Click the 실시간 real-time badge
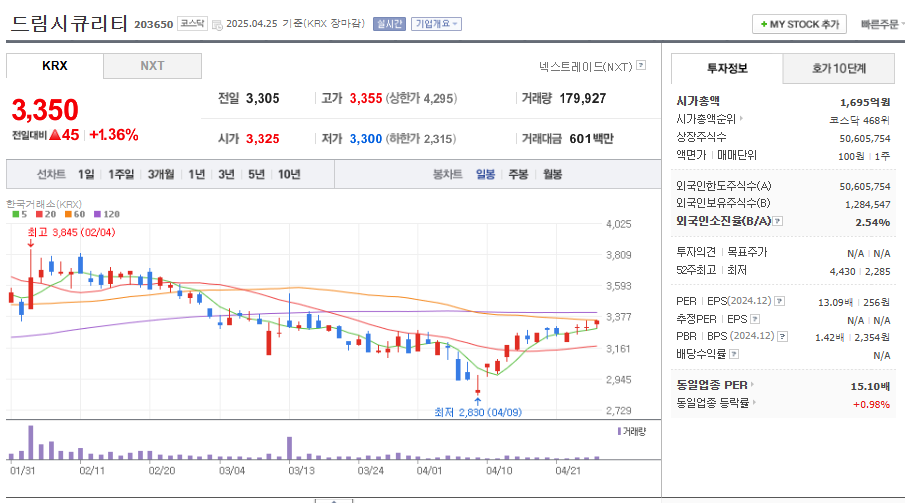905x503 pixels. pyautogui.click(x=390, y=24)
